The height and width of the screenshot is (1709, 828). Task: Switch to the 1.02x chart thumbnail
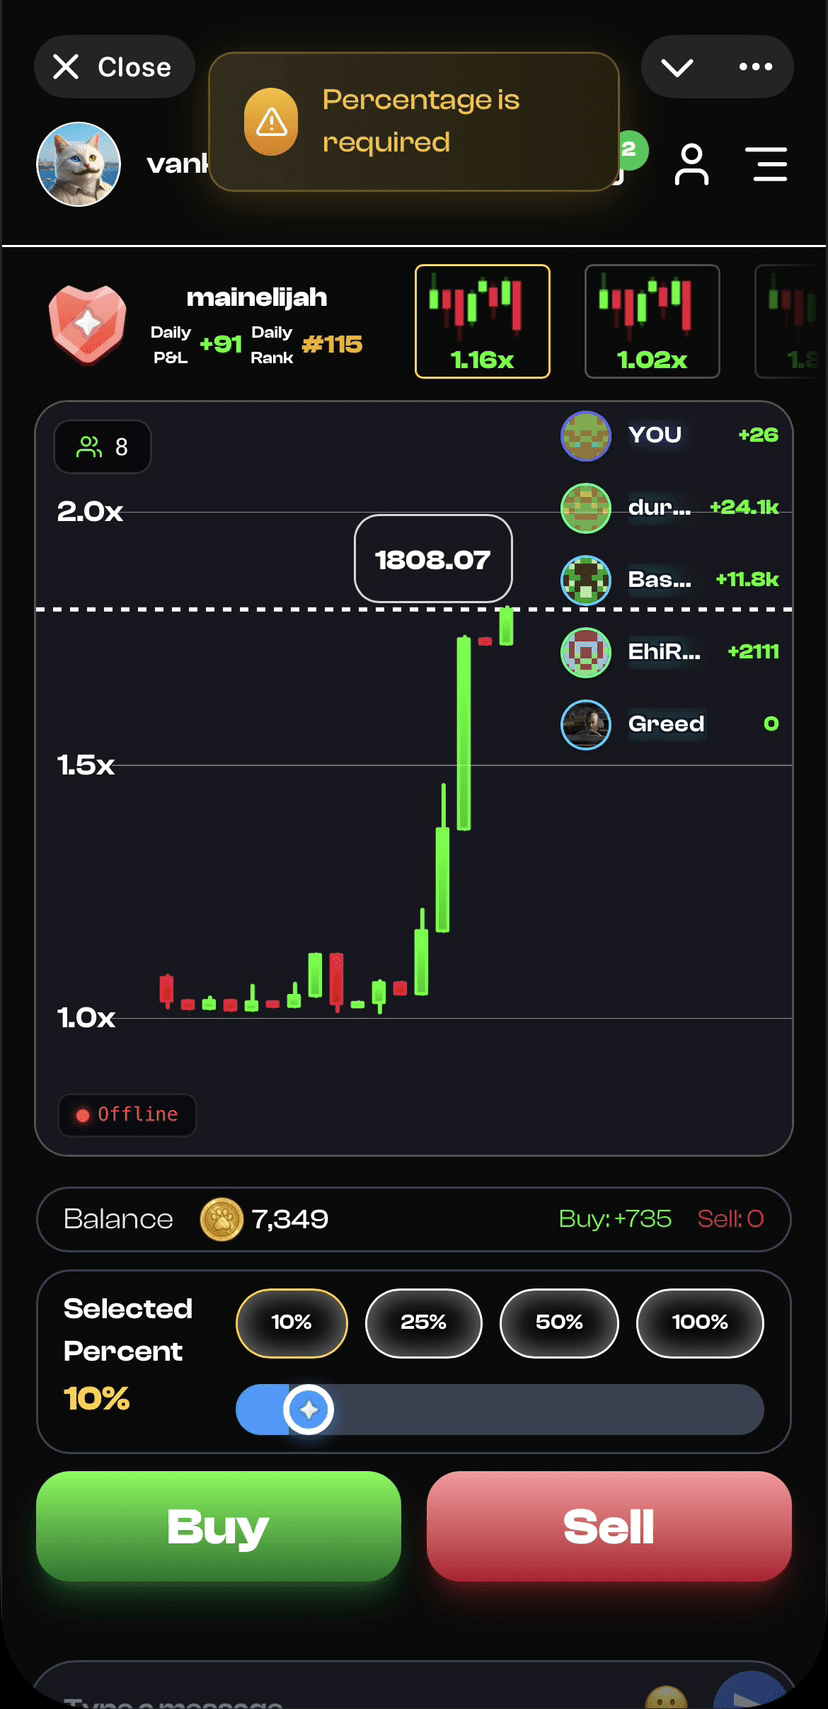click(652, 321)
